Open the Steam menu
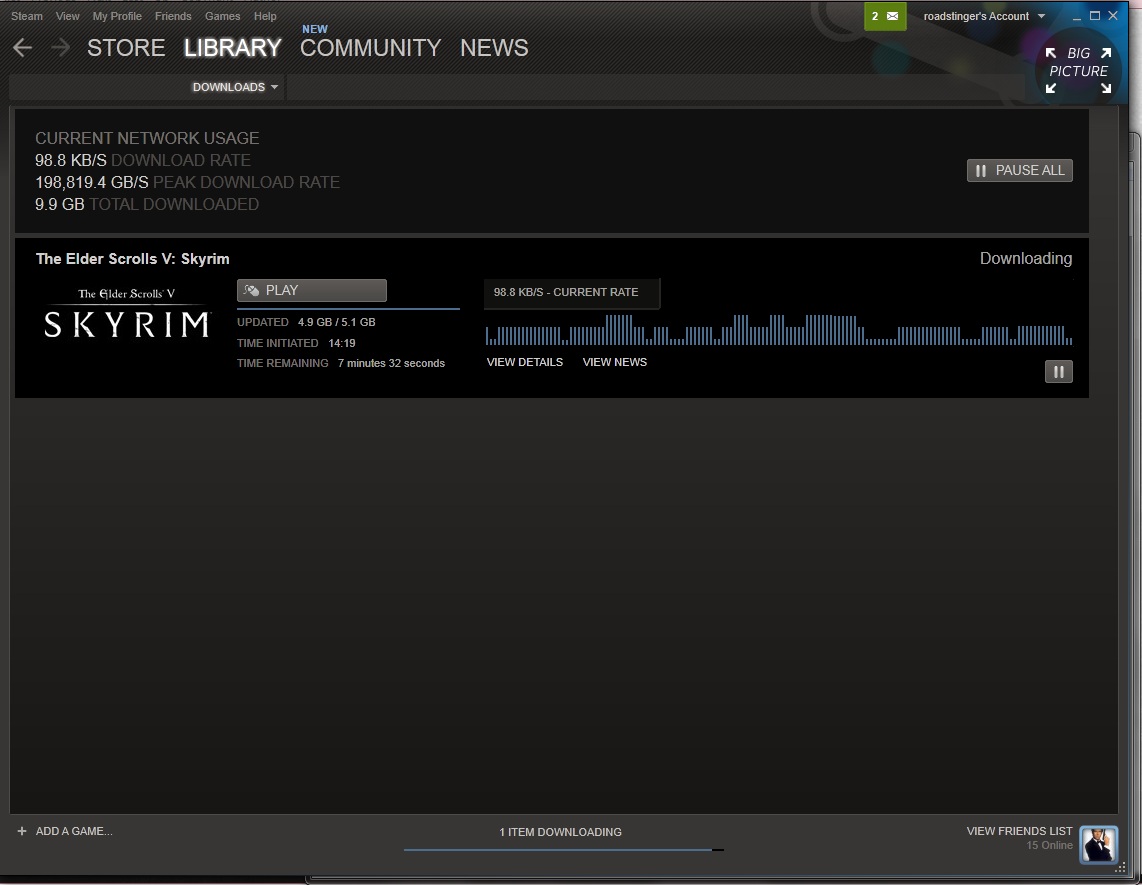The height and width of the screenshot is (885, 1142). point(27,16)
